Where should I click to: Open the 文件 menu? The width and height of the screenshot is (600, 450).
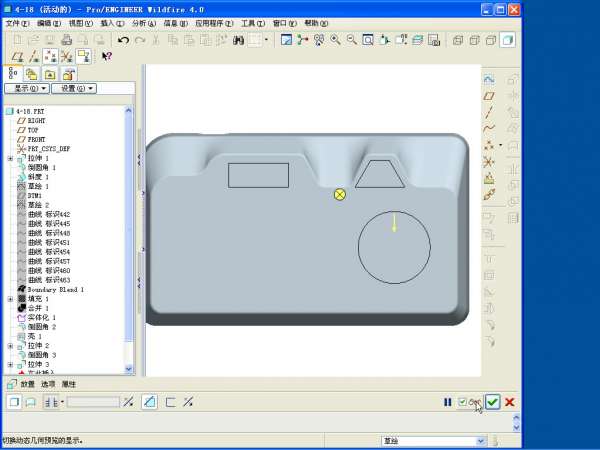18,23
